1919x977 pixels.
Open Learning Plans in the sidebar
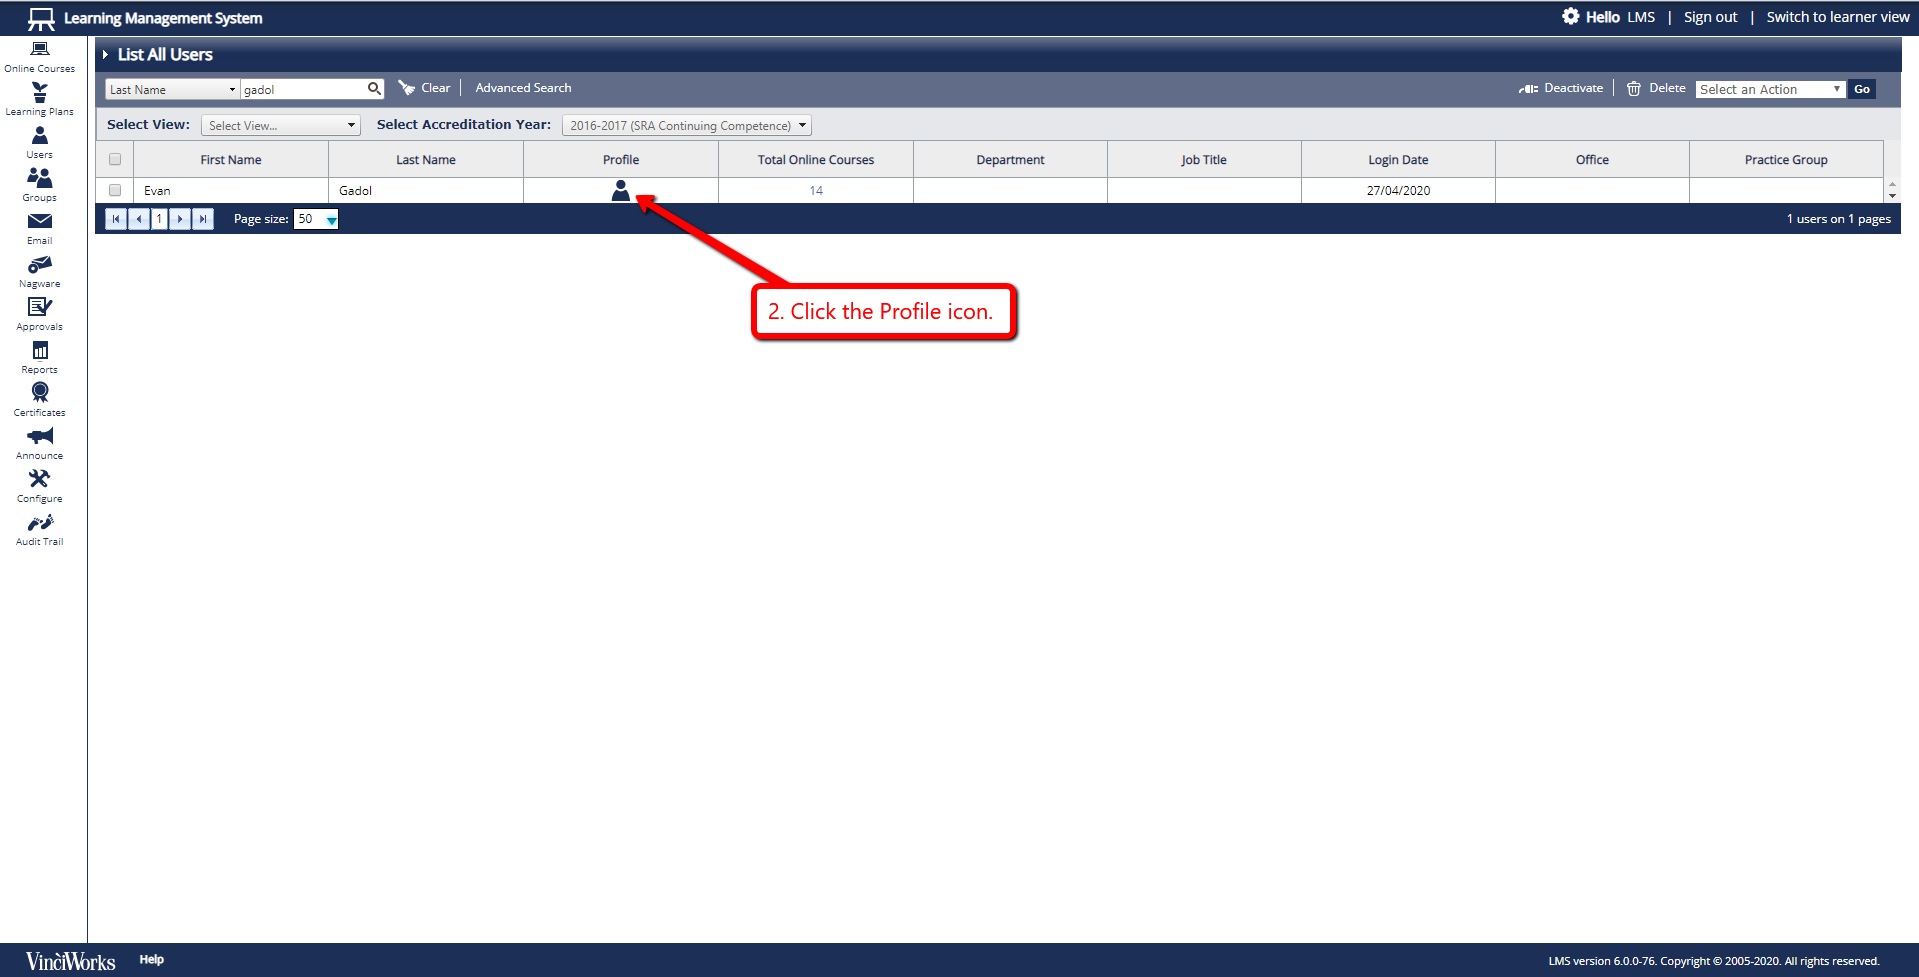click(40, 94)
